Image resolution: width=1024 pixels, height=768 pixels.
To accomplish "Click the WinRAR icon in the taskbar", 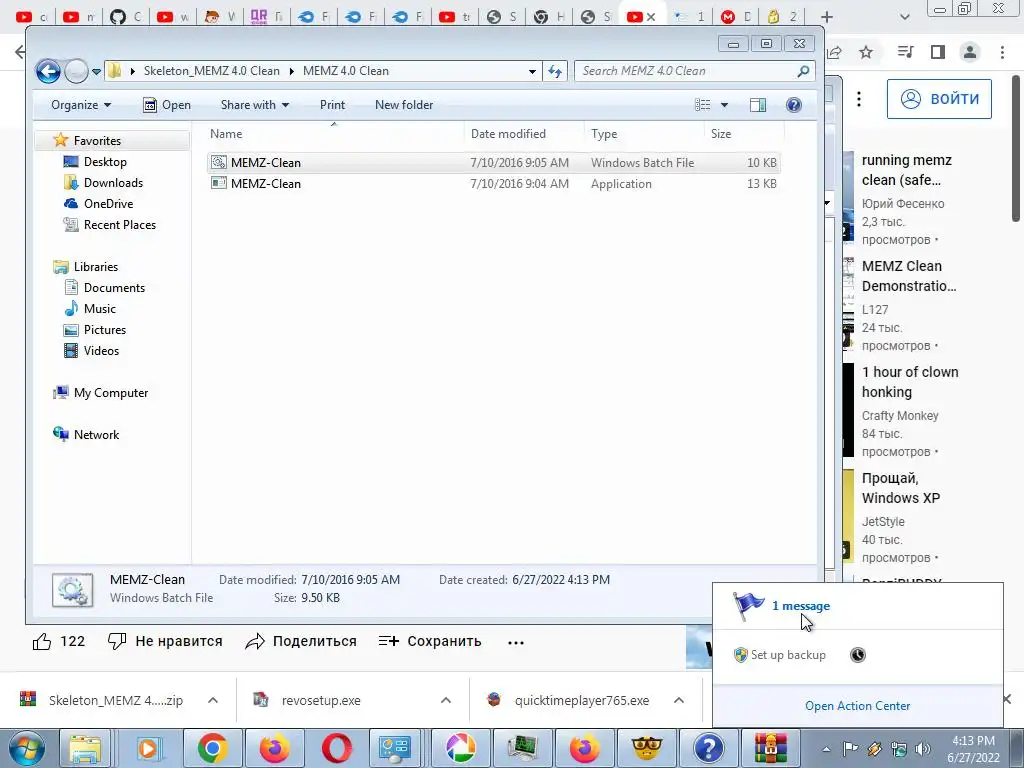I will 771,748.
